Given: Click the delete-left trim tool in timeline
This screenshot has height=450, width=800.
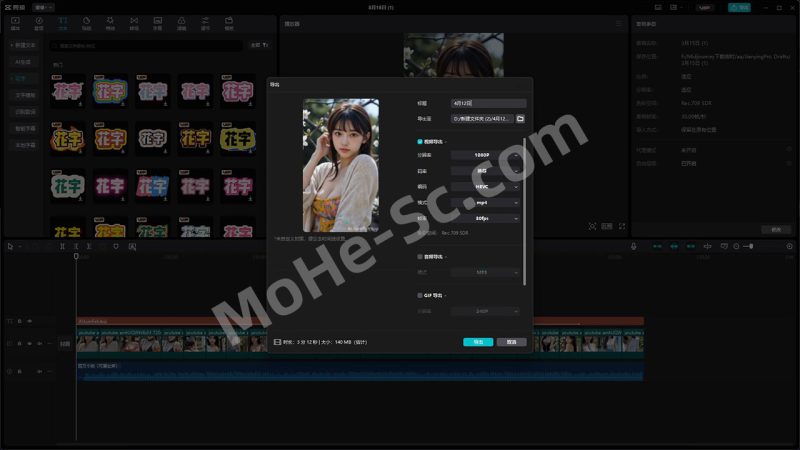Looking at the screenshot, I should (x=76, y=246).
